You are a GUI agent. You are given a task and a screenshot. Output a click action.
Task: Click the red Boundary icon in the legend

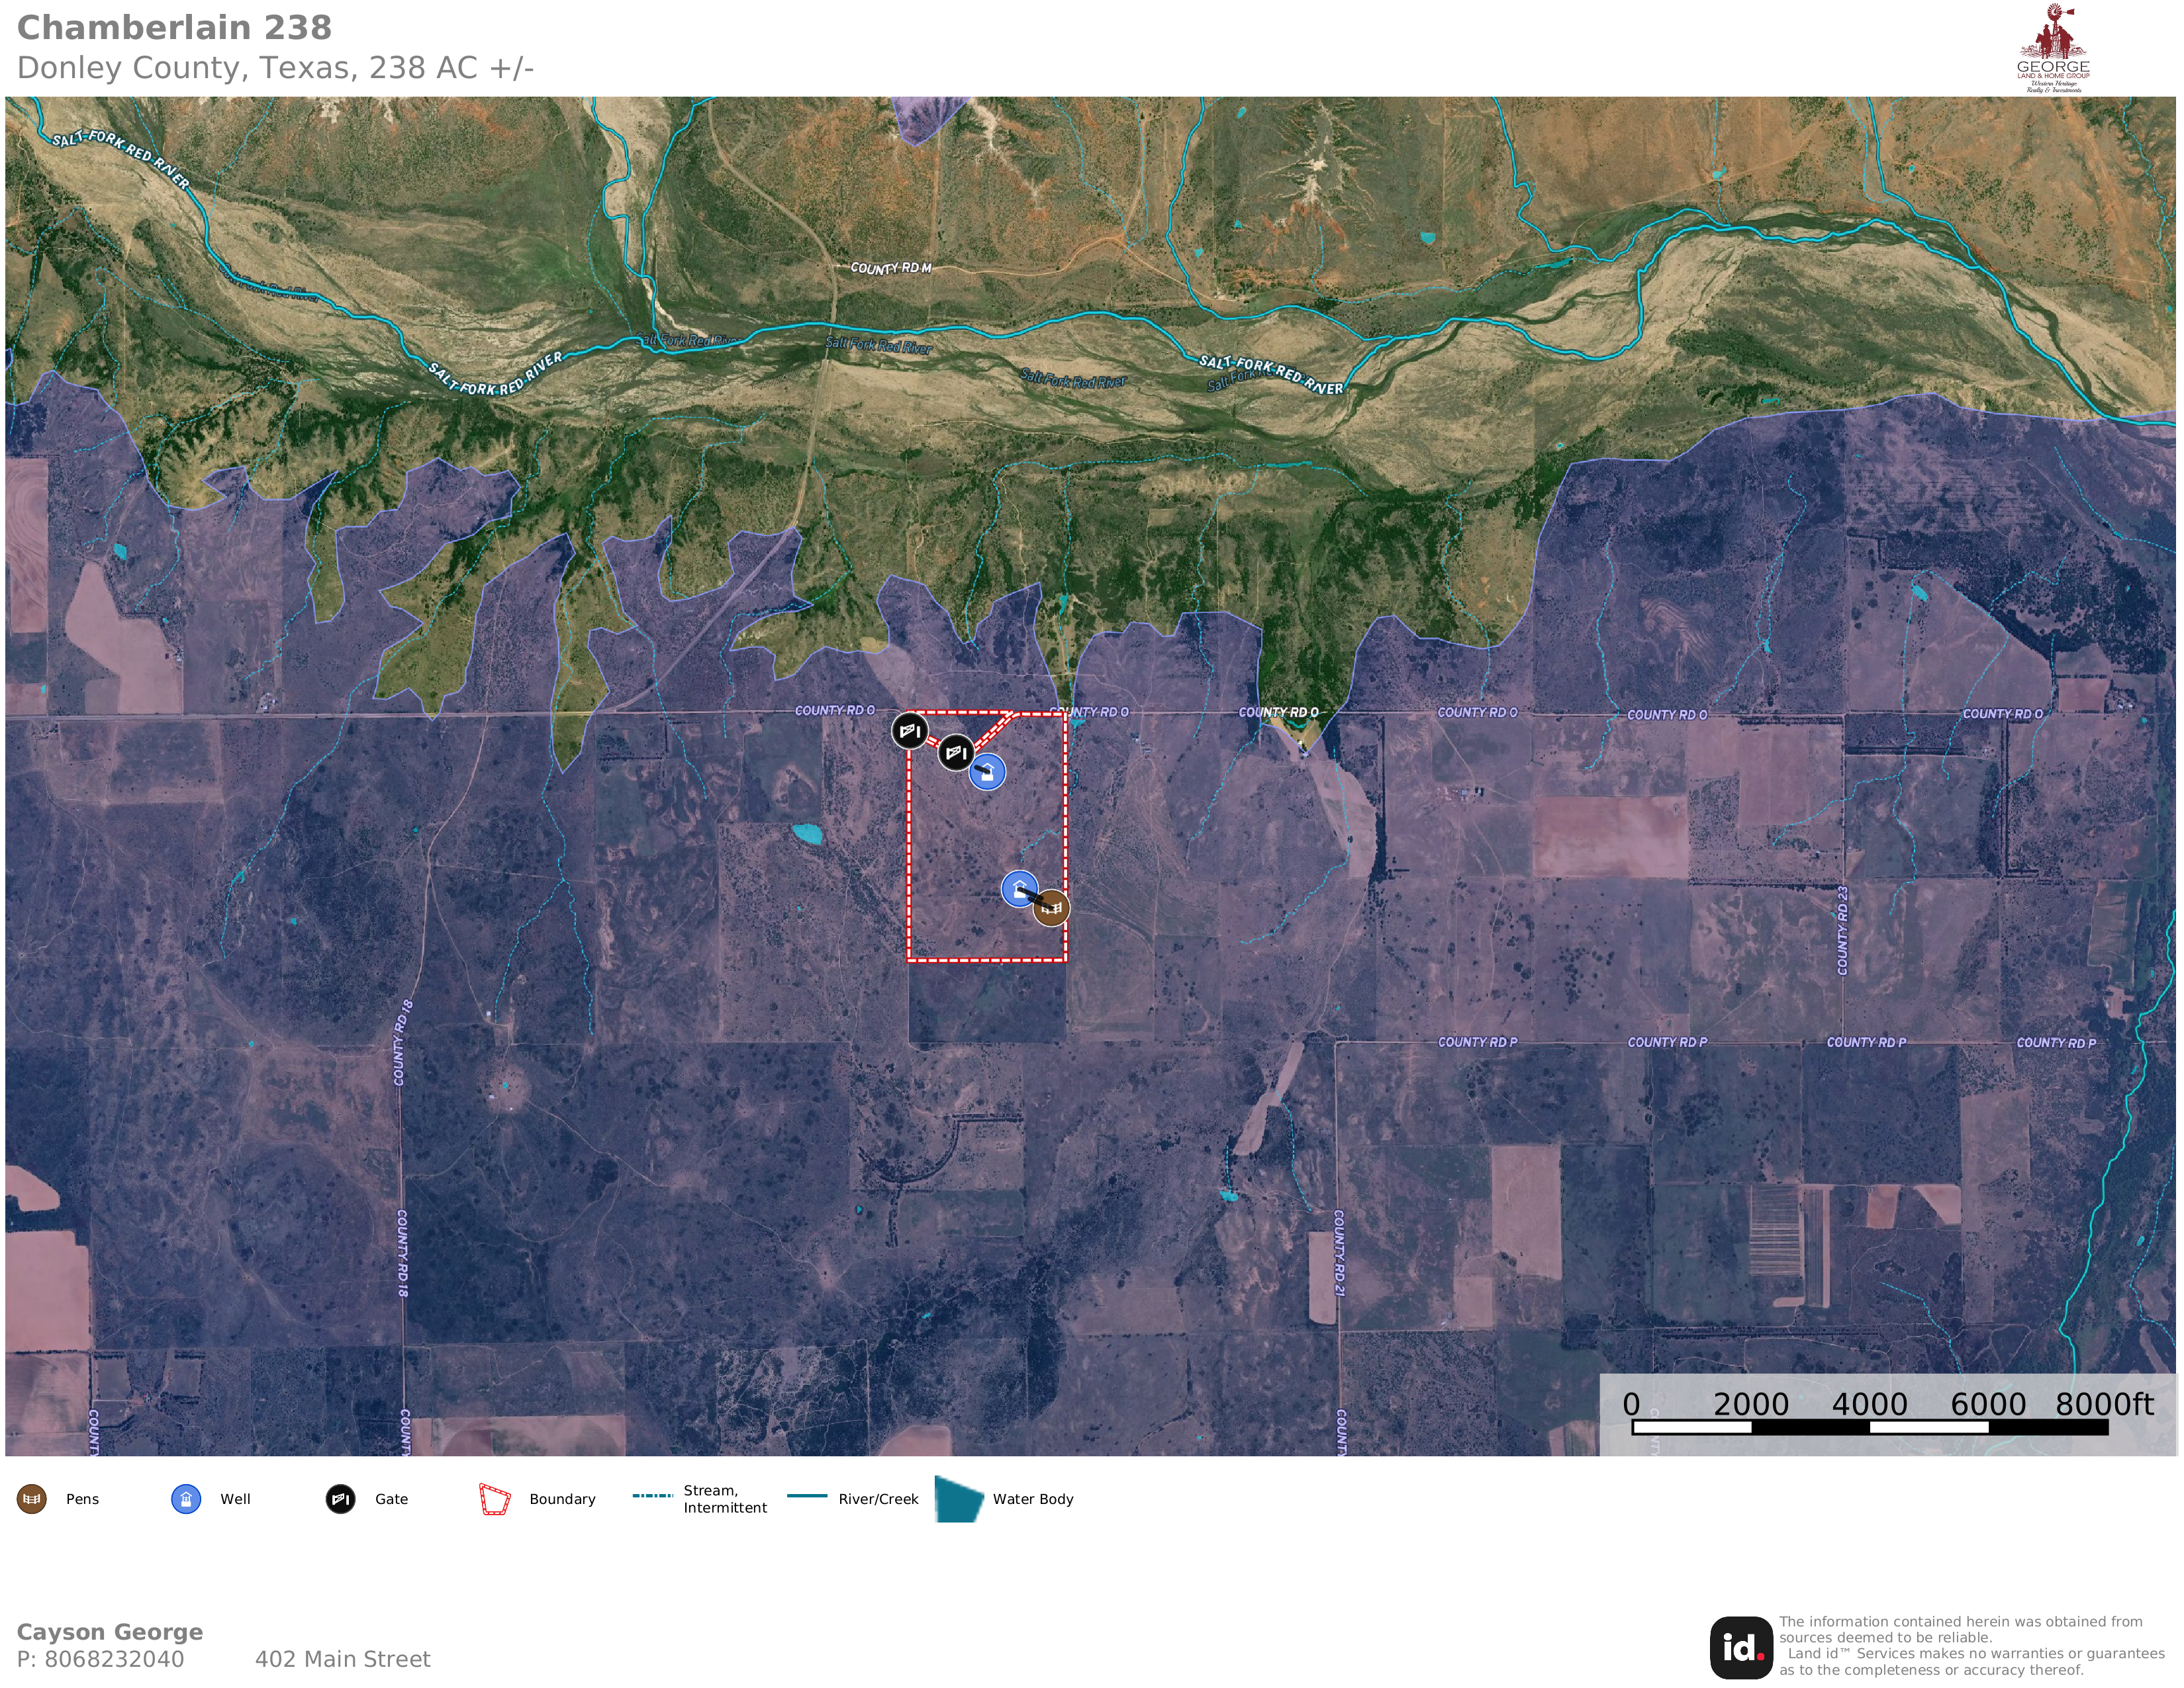(494, 1499)
